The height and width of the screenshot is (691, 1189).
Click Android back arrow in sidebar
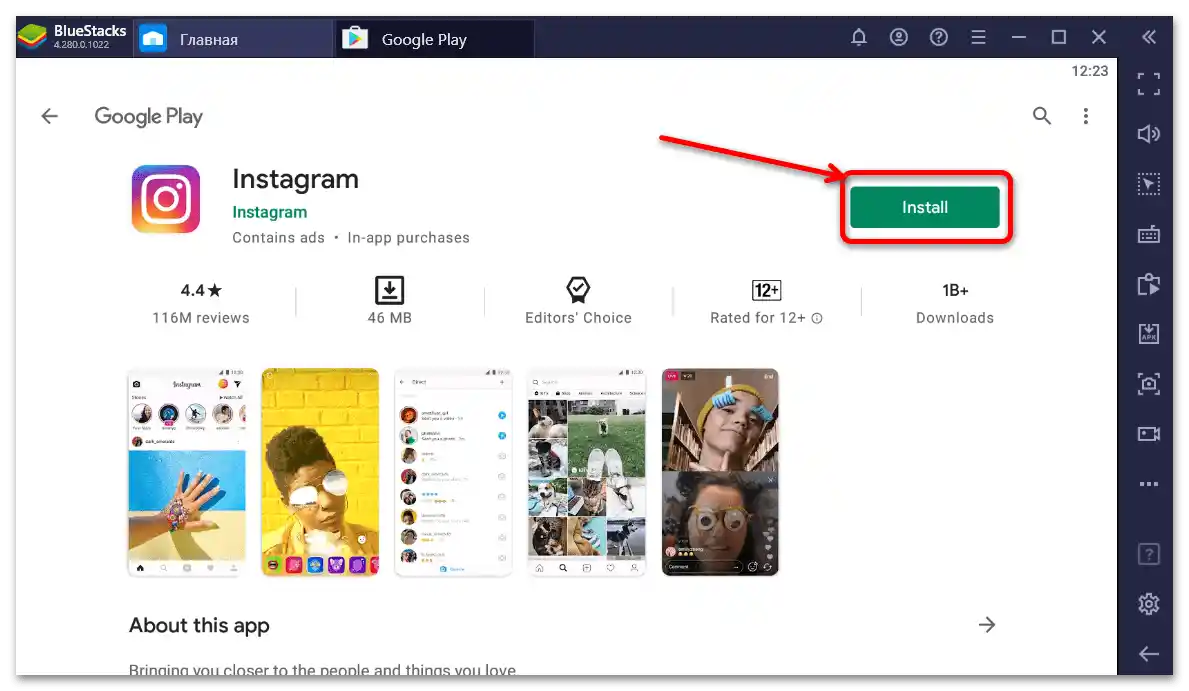click(1149, 654)
